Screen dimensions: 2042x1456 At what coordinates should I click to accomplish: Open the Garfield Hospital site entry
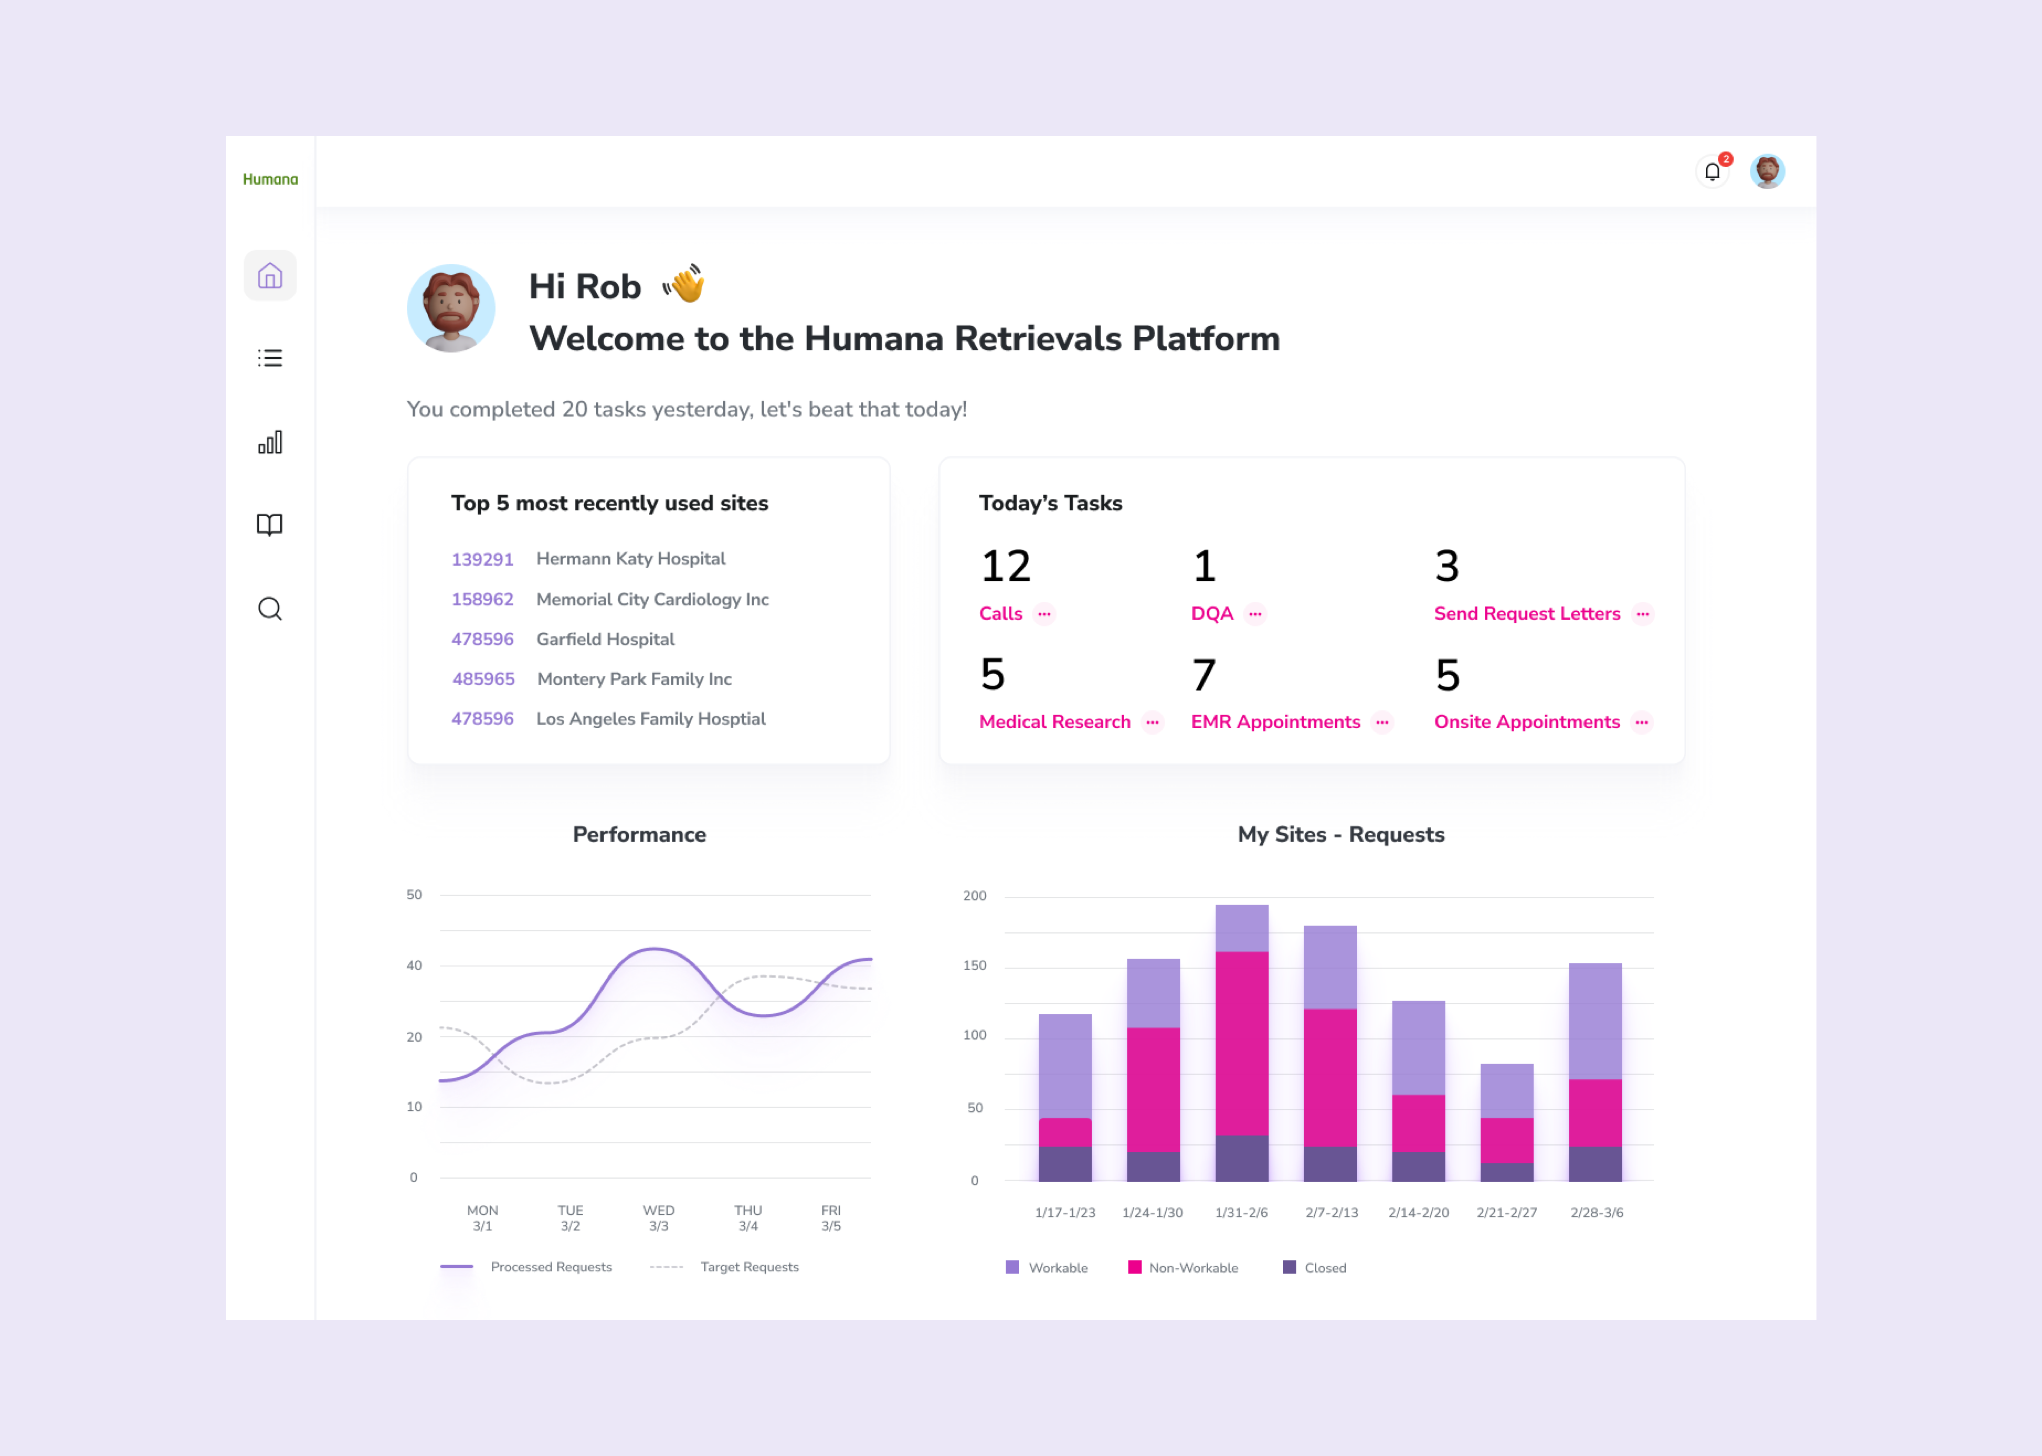click(605, 640)
